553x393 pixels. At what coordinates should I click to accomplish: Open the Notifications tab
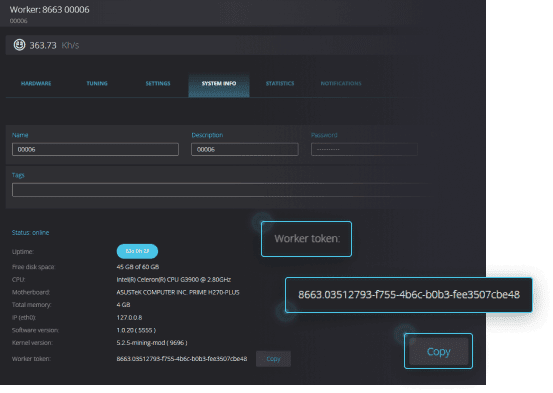click(x=341, y=84)
